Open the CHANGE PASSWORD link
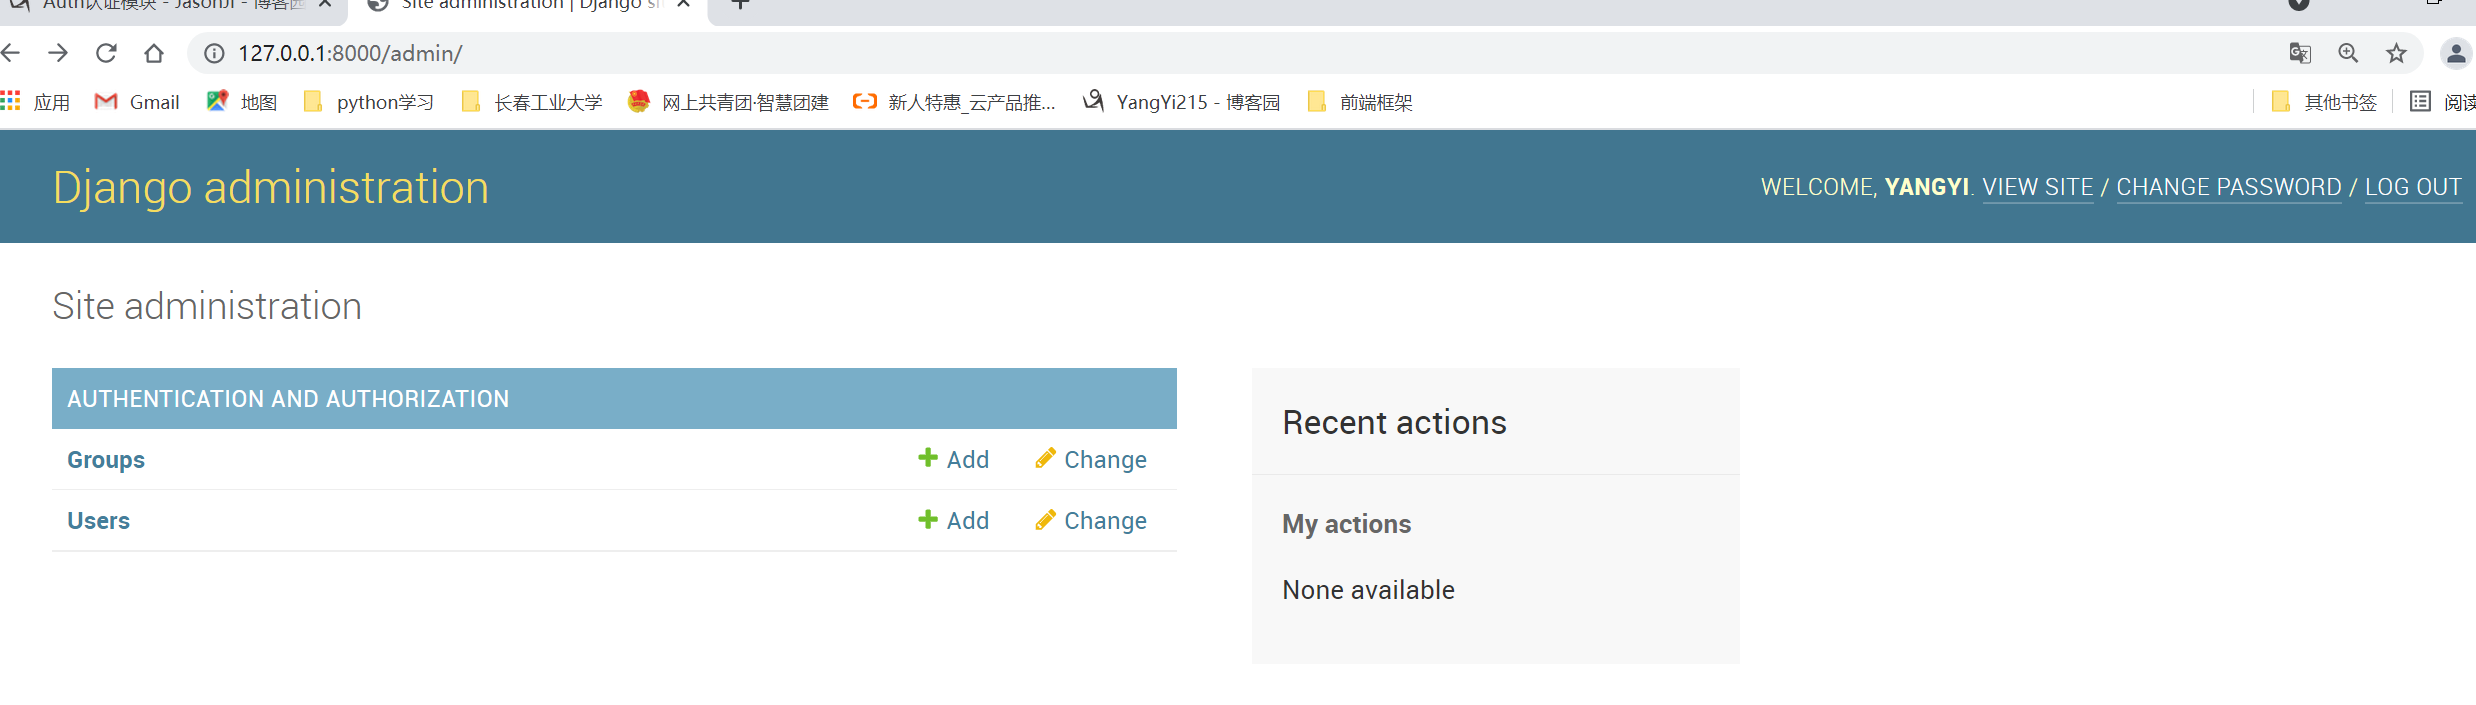This screenshot has width=2476, height=705. click(2228, 187)
